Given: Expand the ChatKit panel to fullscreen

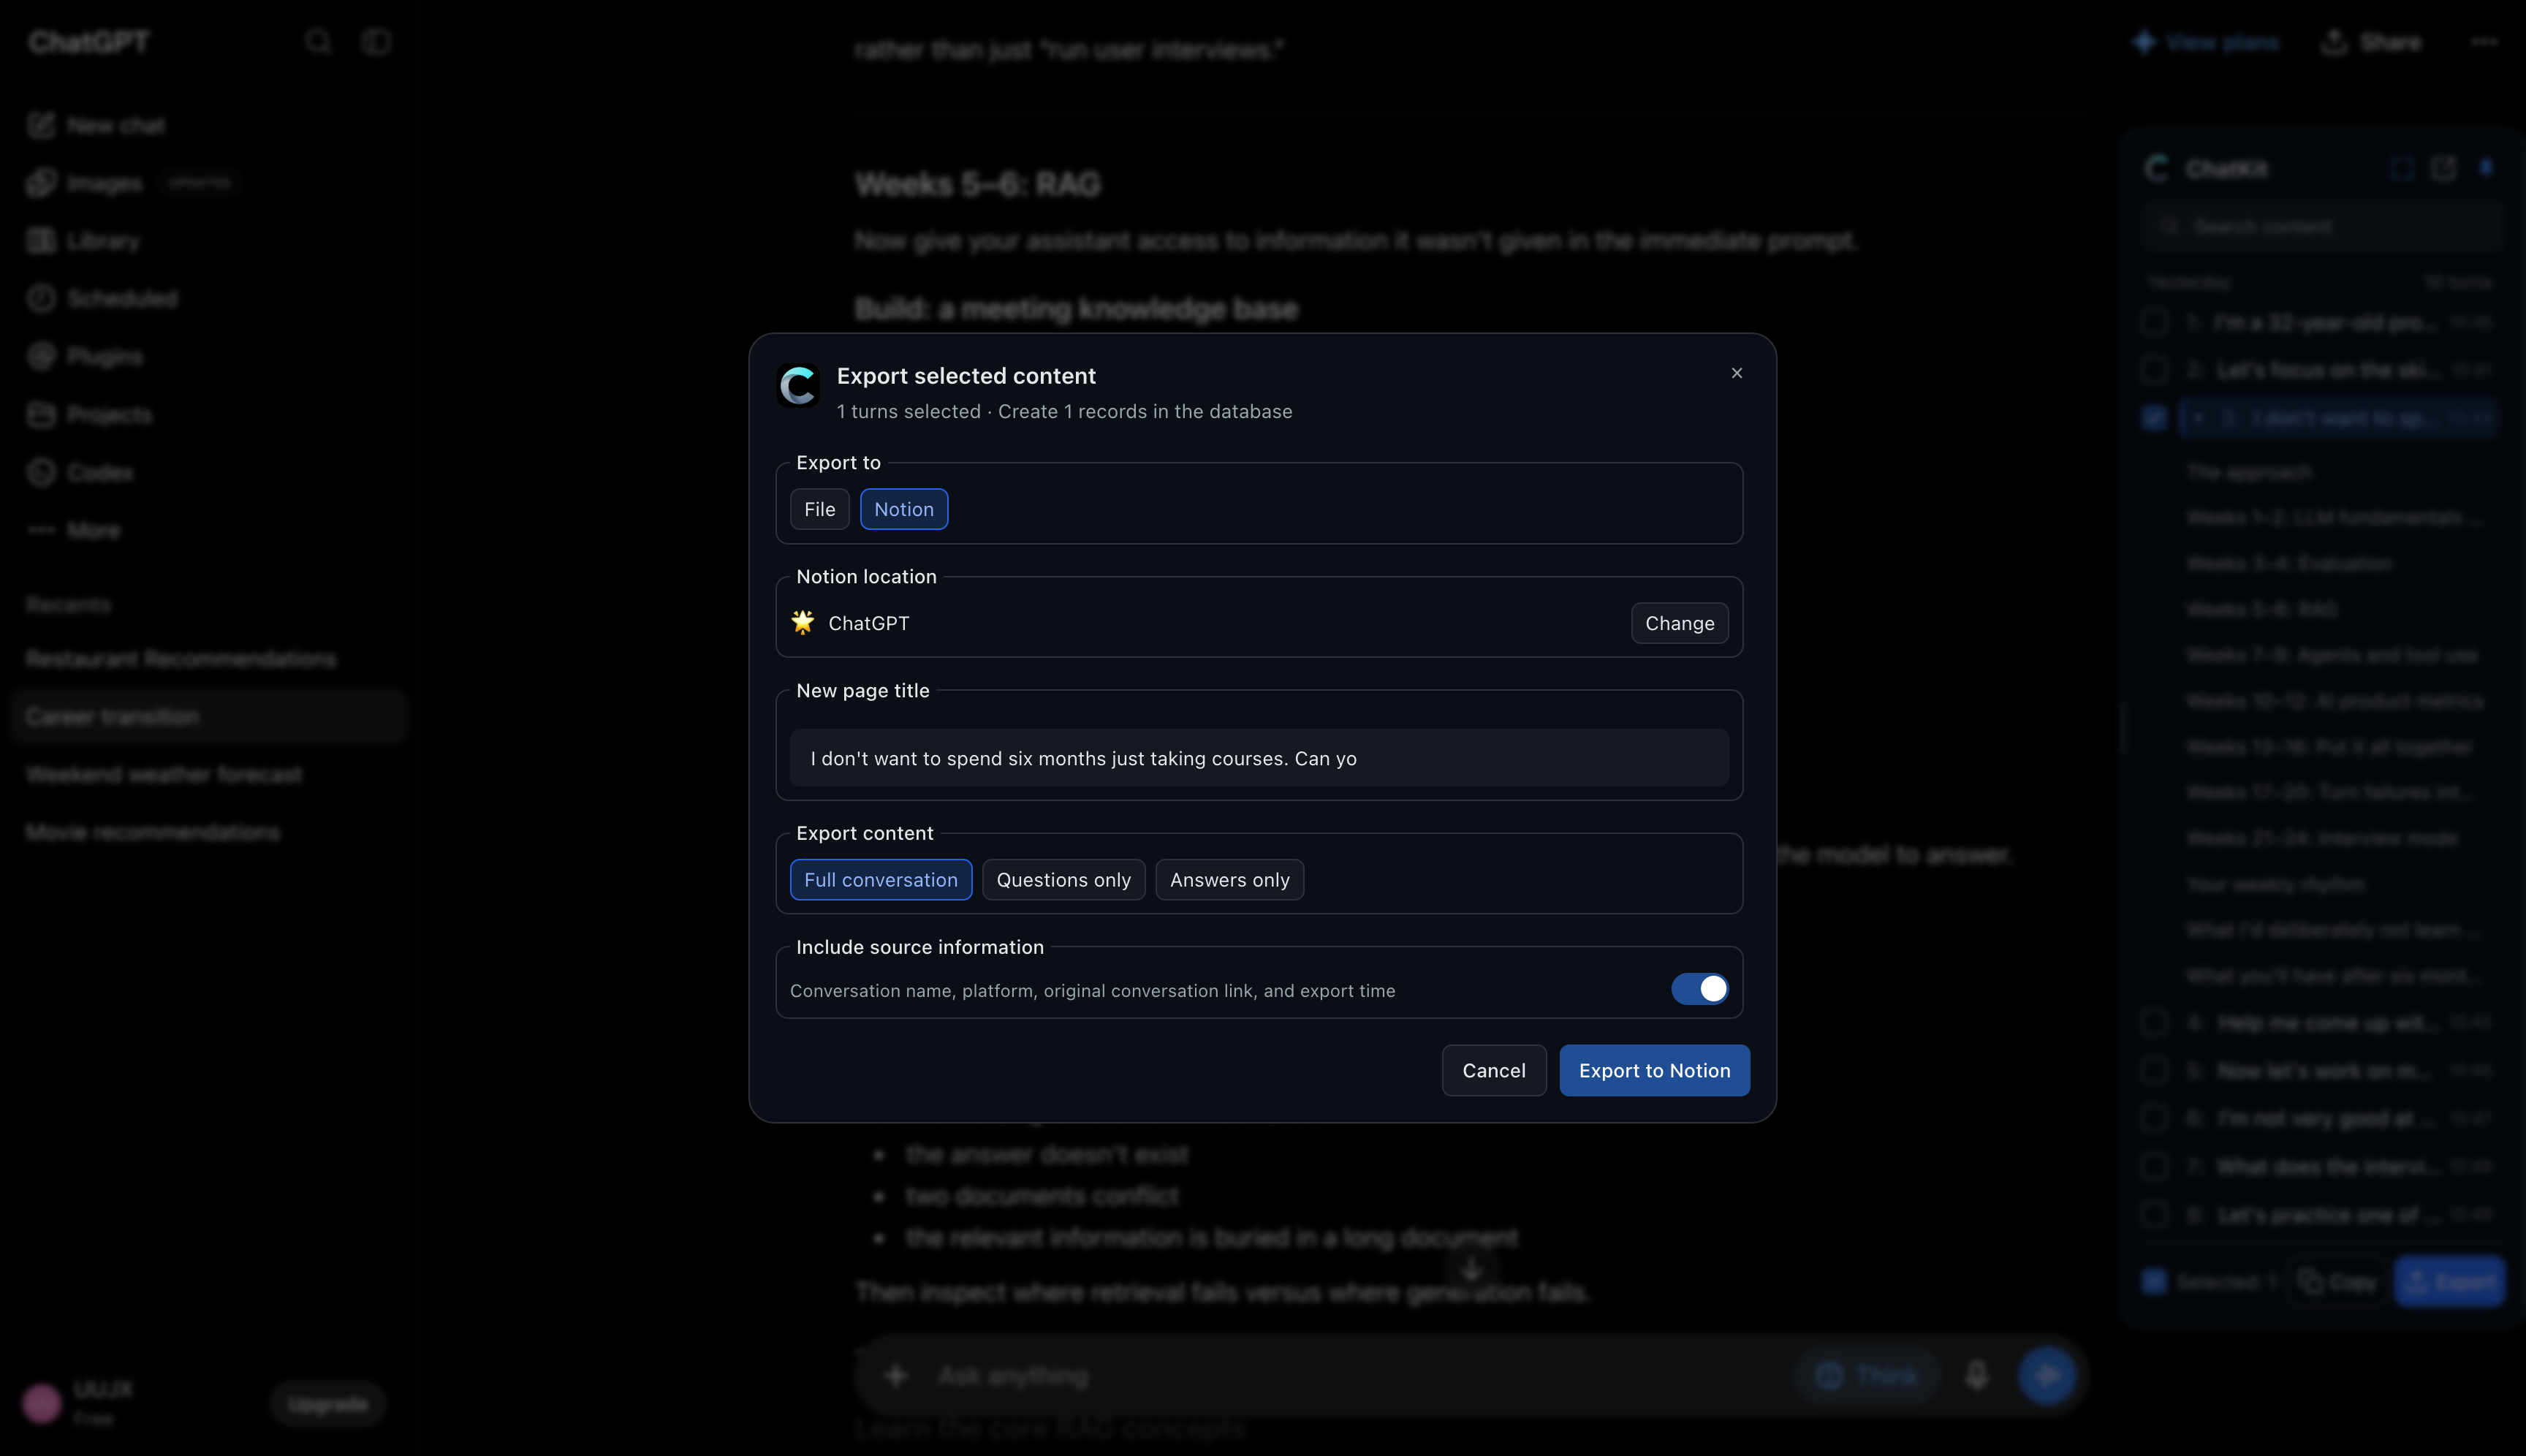Looking at the screenshot, I should pos(2400,168).
